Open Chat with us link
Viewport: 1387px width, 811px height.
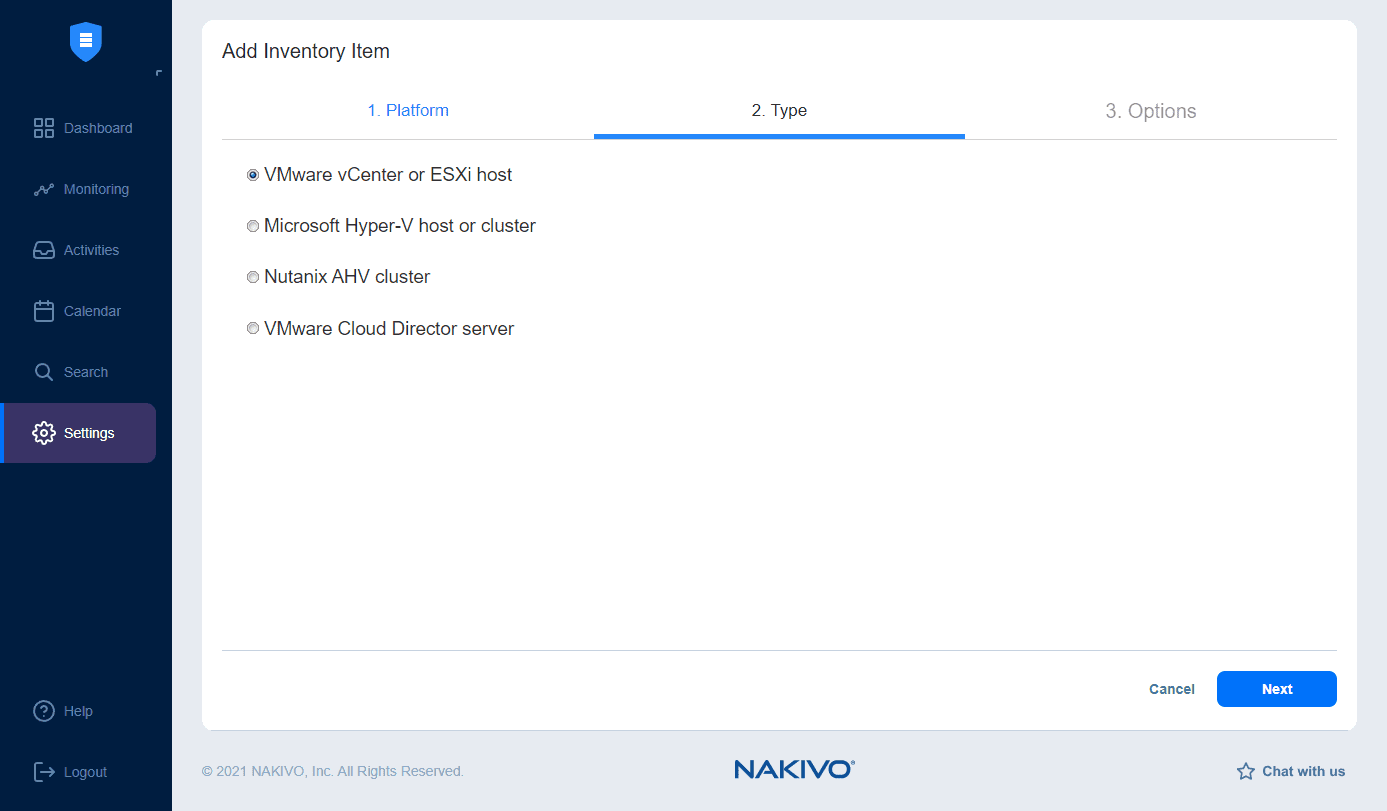pos(1304,771)
